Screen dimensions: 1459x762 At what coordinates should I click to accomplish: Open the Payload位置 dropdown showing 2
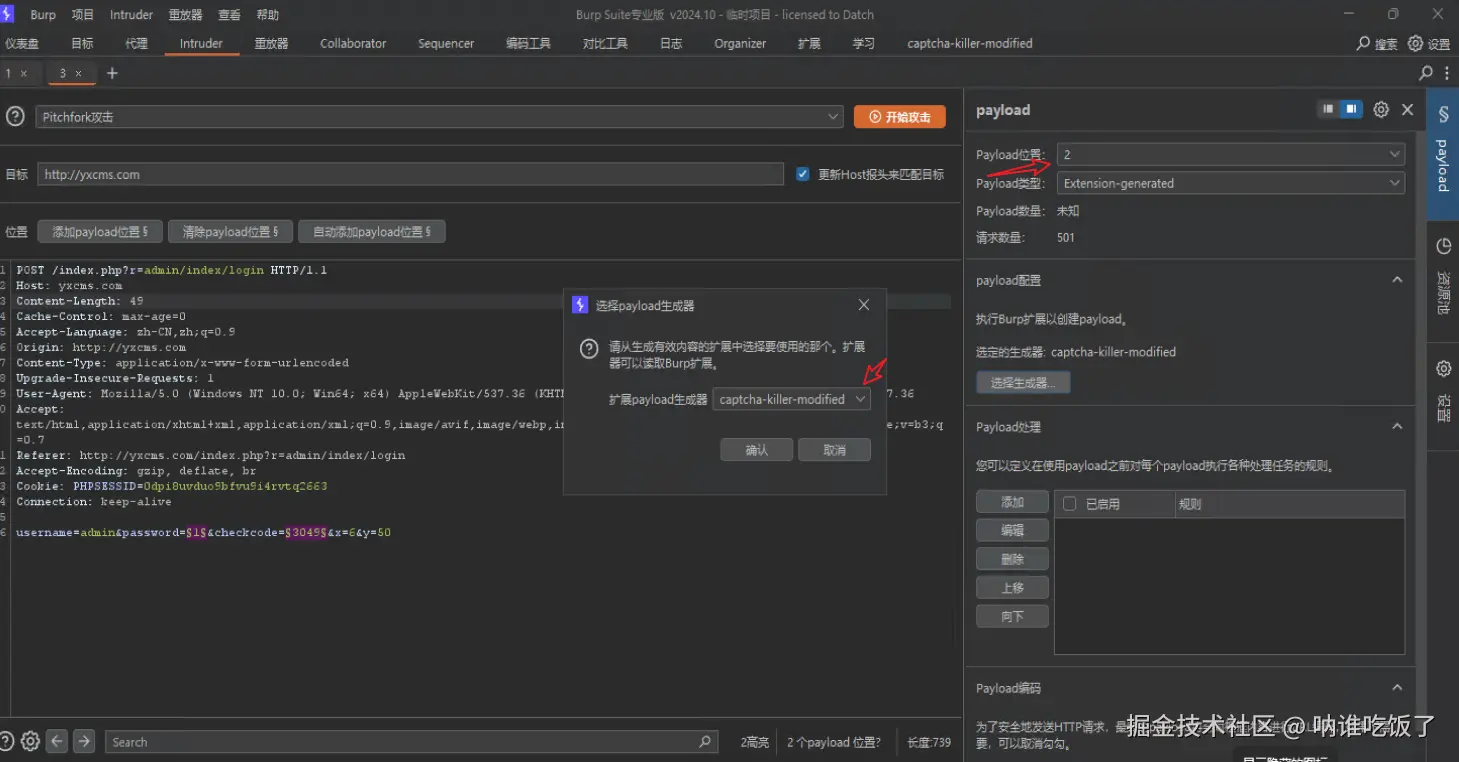[1230, 155]
